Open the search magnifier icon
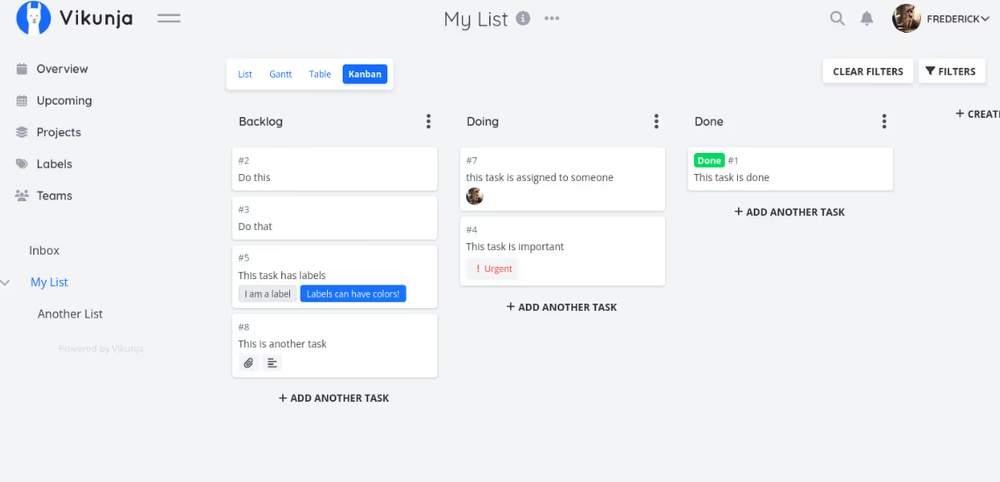The height and width of the screenshot is (482, 1000). click(837, 18)
